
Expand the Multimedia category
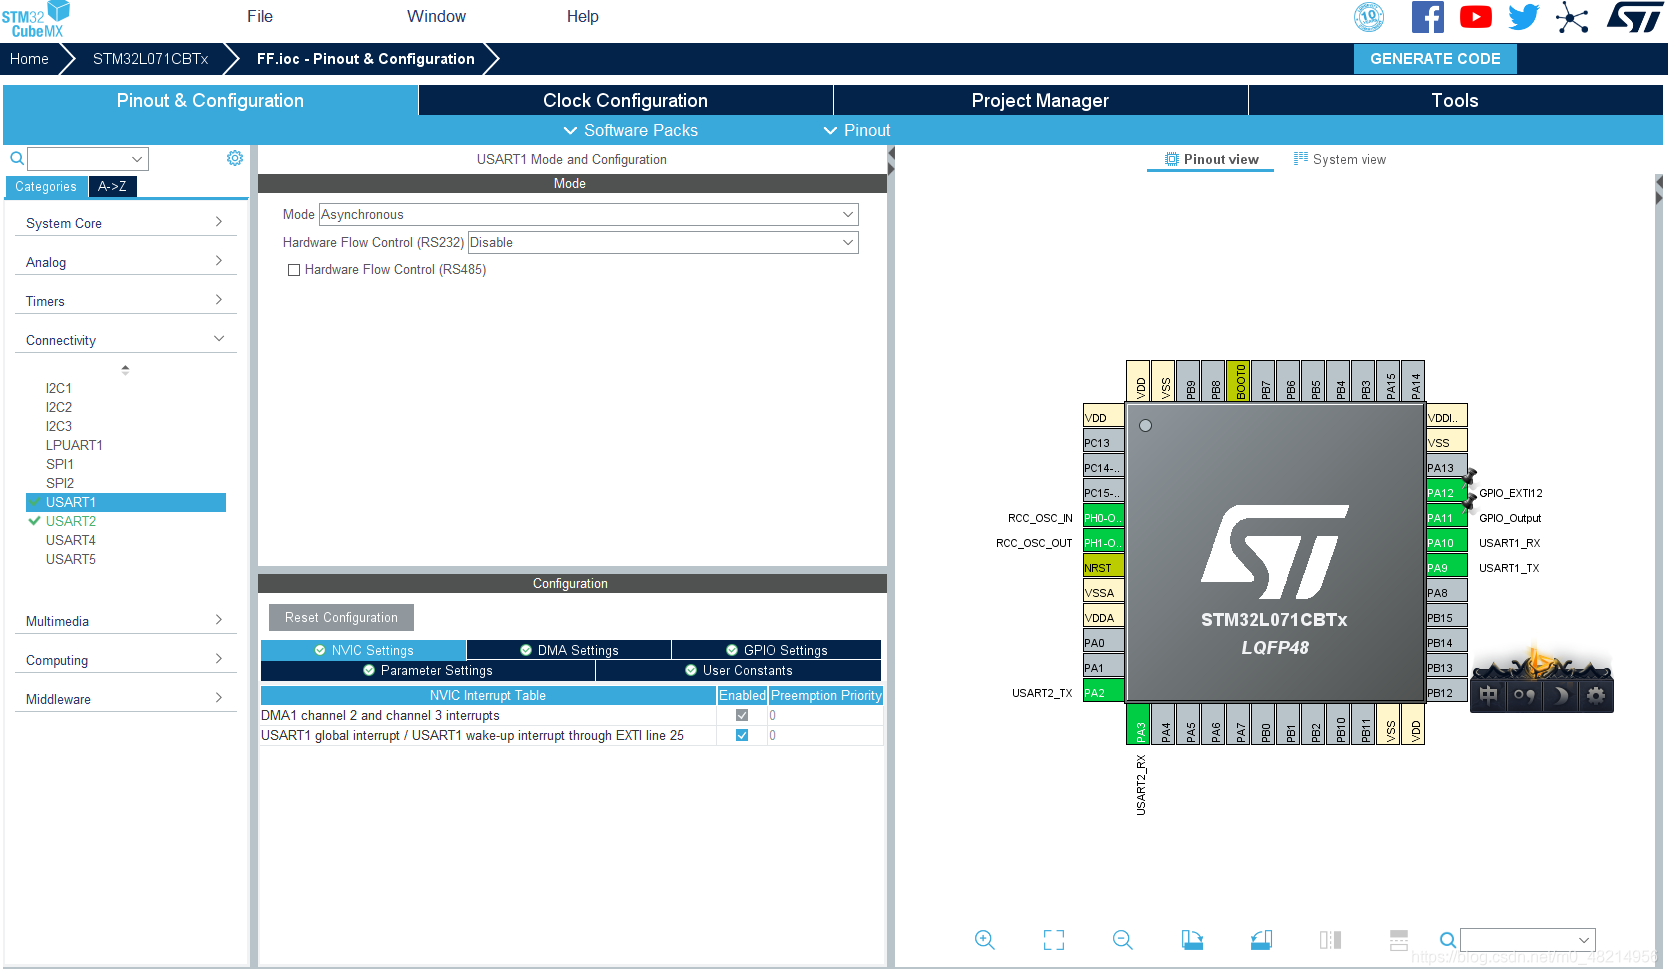tap(125, 621)
